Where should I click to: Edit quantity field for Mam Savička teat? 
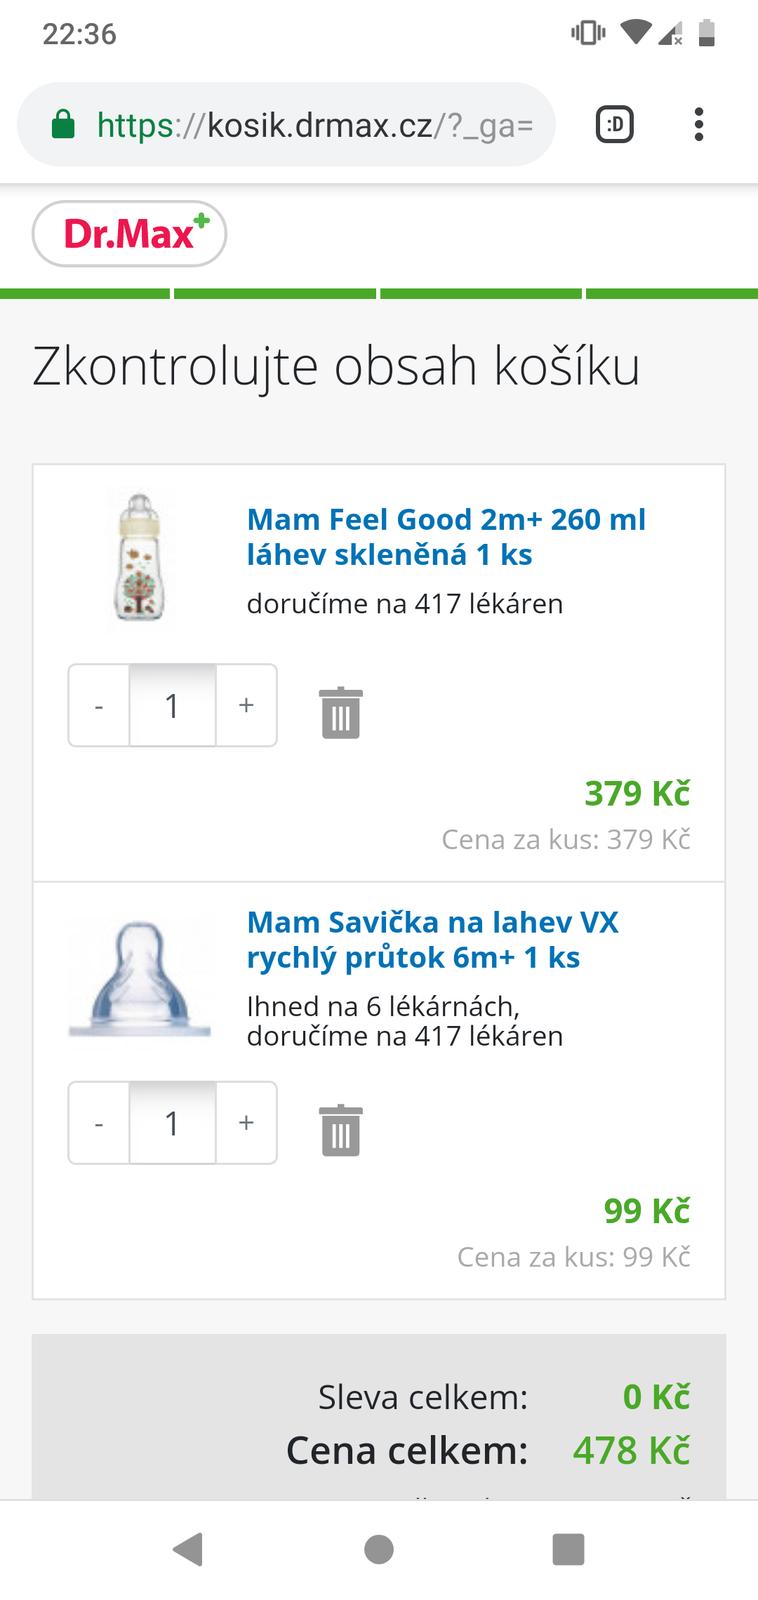[x=172, y=1123]
